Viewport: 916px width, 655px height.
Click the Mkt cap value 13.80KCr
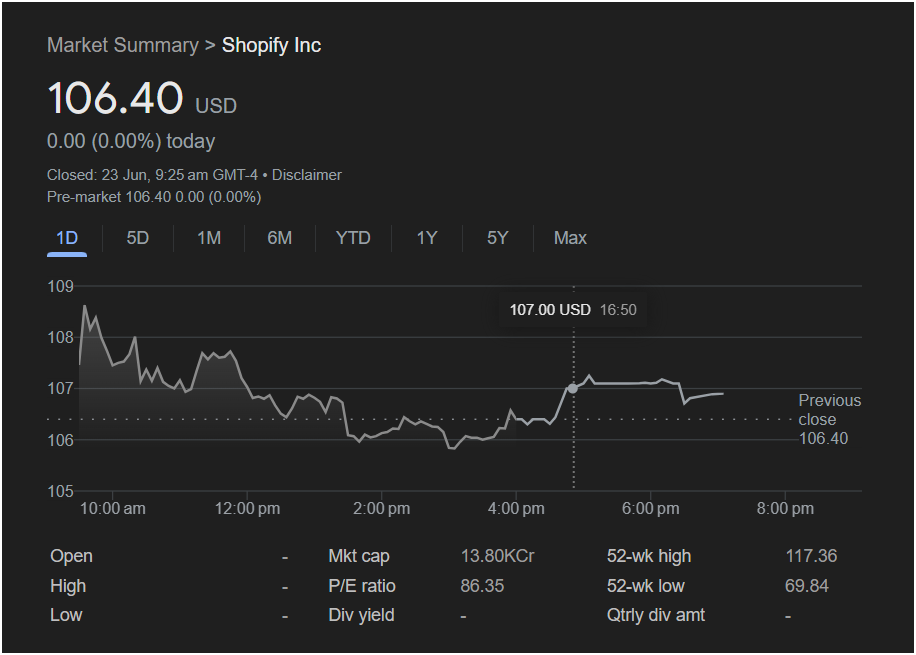point(497,556)
